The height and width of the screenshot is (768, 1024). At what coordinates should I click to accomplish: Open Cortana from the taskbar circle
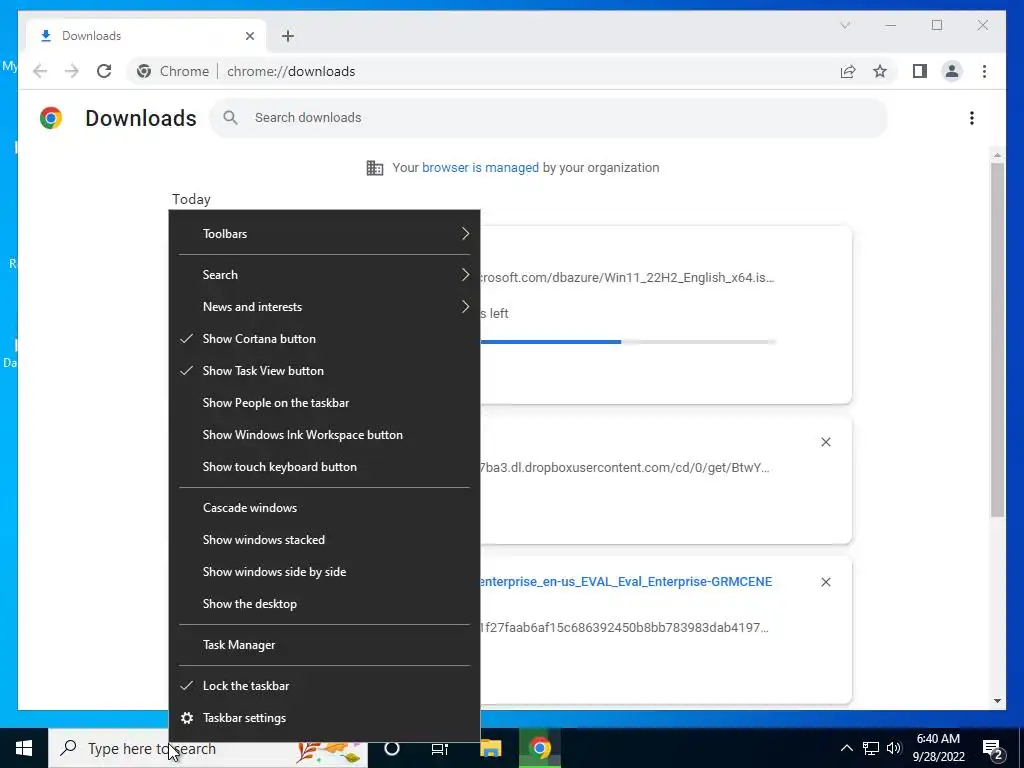click(392, 748)
